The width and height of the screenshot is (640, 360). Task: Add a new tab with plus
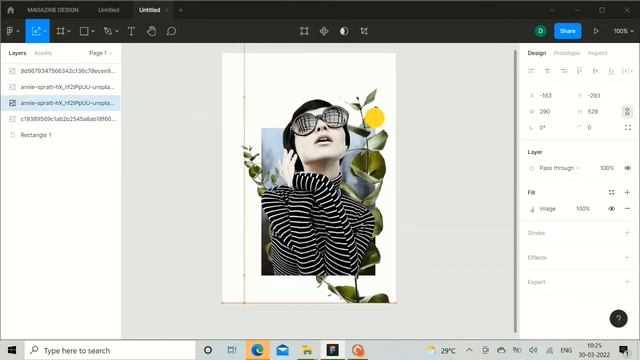(180, 10)
